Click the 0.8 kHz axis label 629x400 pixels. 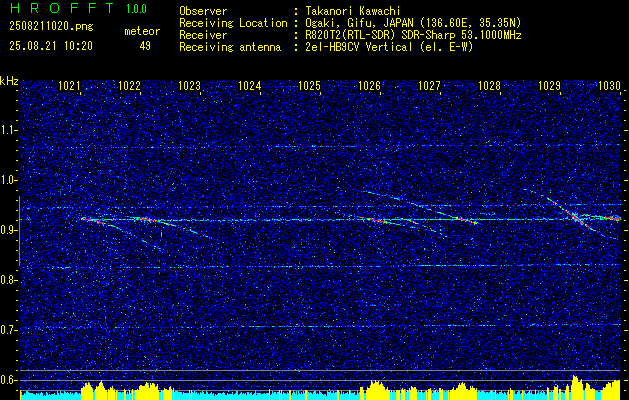(8, 280)
